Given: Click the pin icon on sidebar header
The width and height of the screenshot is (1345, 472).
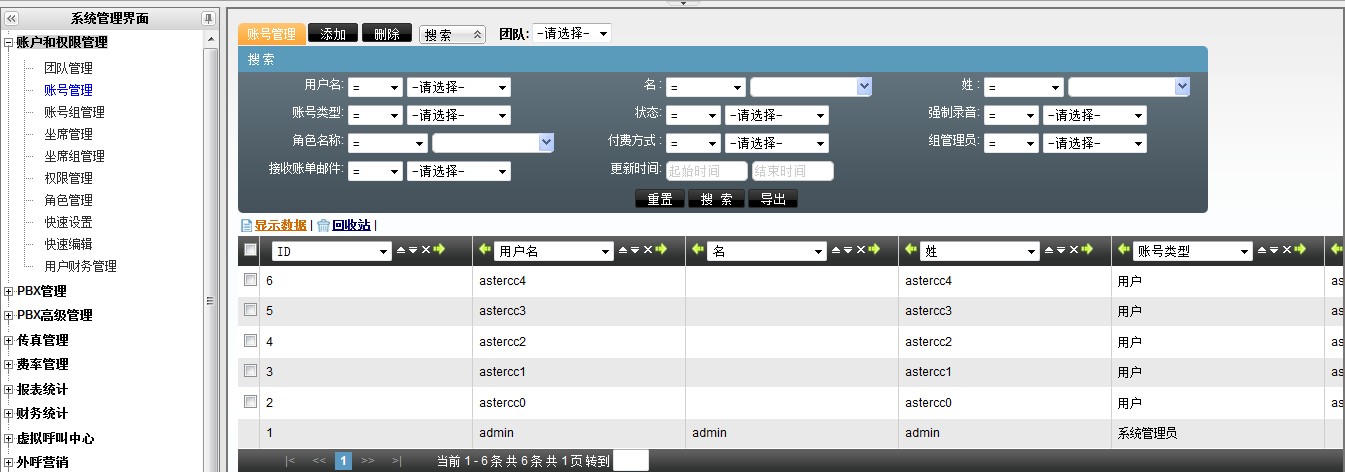Looking at the screenshot, I should [x=208, y=18].
